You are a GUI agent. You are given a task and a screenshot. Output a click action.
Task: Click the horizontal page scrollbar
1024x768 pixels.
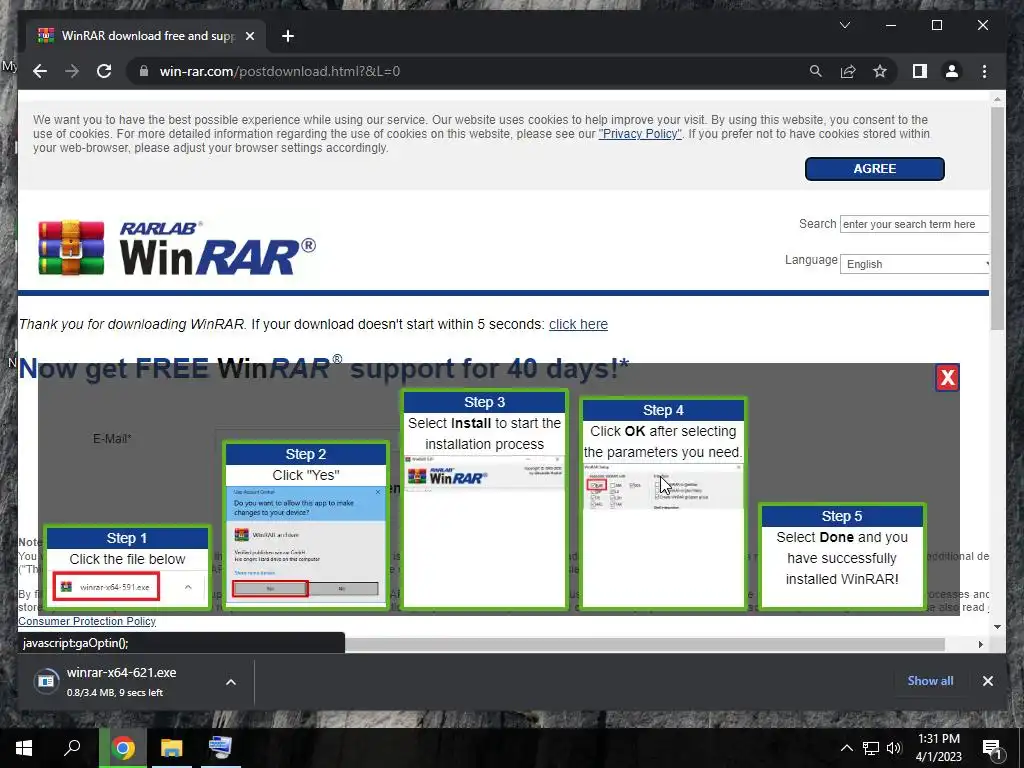click(645, 645)
